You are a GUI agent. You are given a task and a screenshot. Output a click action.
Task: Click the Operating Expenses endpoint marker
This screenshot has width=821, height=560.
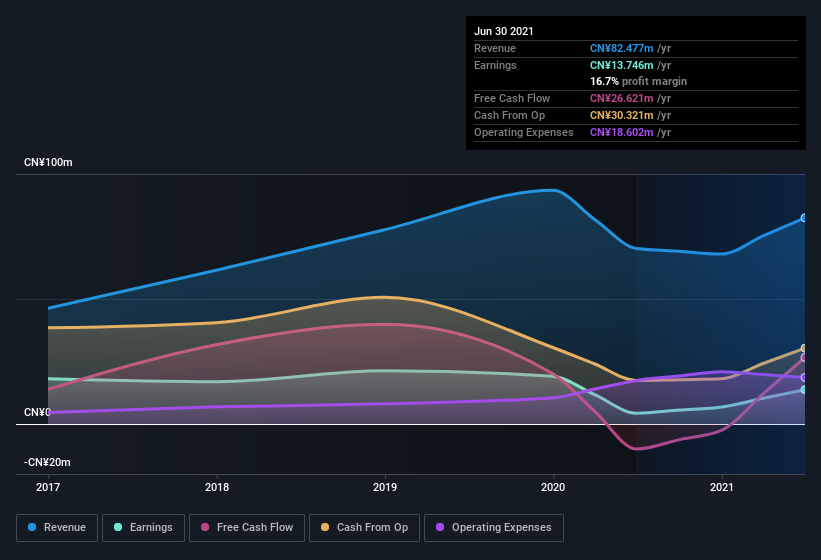point(804,377)
